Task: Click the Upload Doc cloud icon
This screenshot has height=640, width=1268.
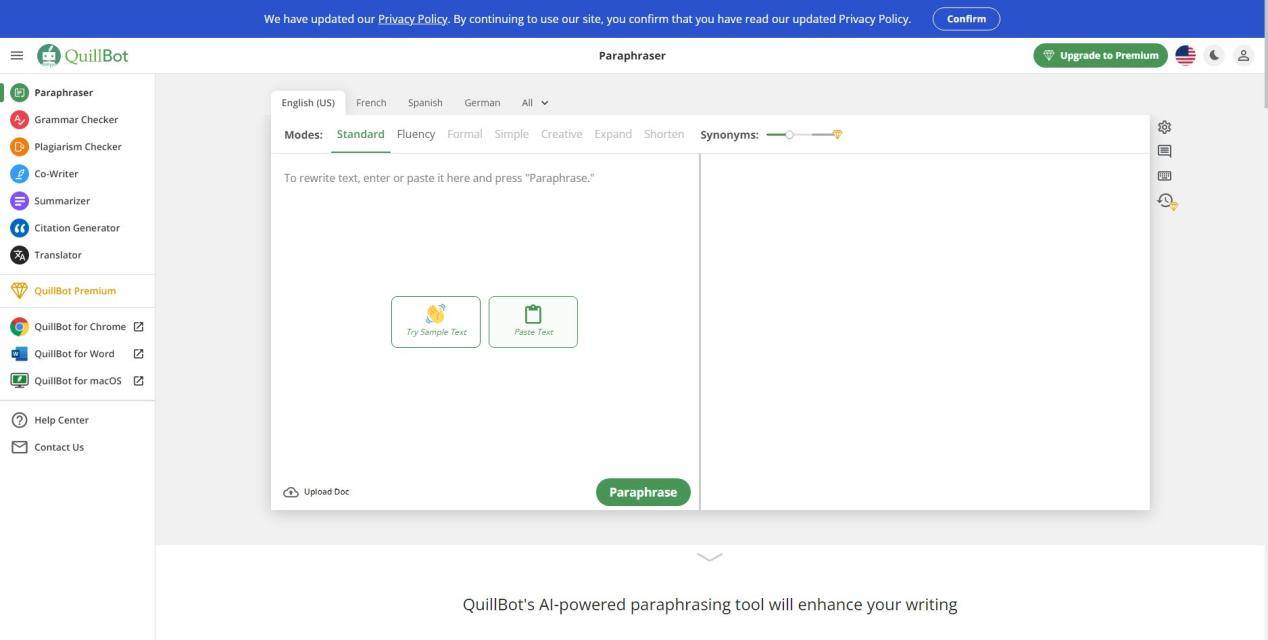Action: 291,492
